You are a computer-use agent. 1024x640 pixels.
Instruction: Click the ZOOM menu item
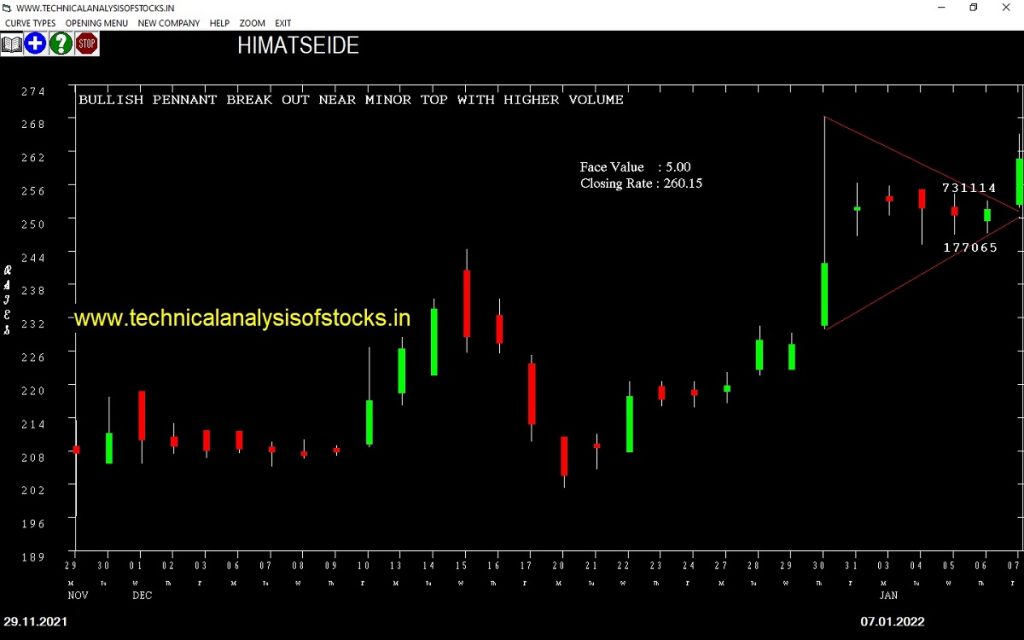252,23
